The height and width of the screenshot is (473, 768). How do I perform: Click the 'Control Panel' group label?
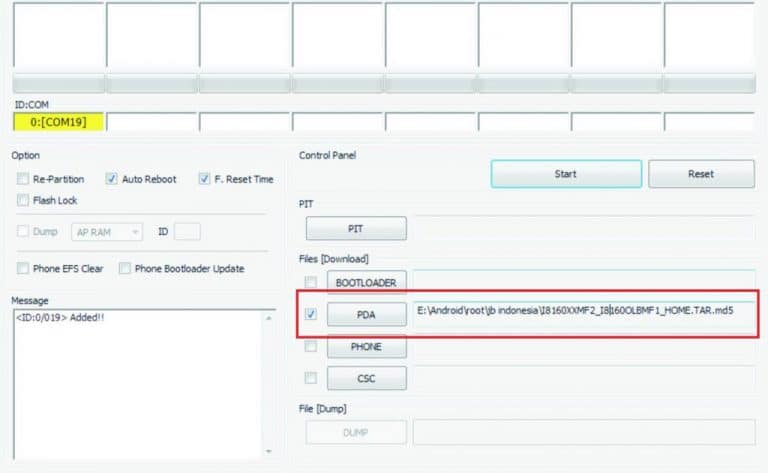327,155
